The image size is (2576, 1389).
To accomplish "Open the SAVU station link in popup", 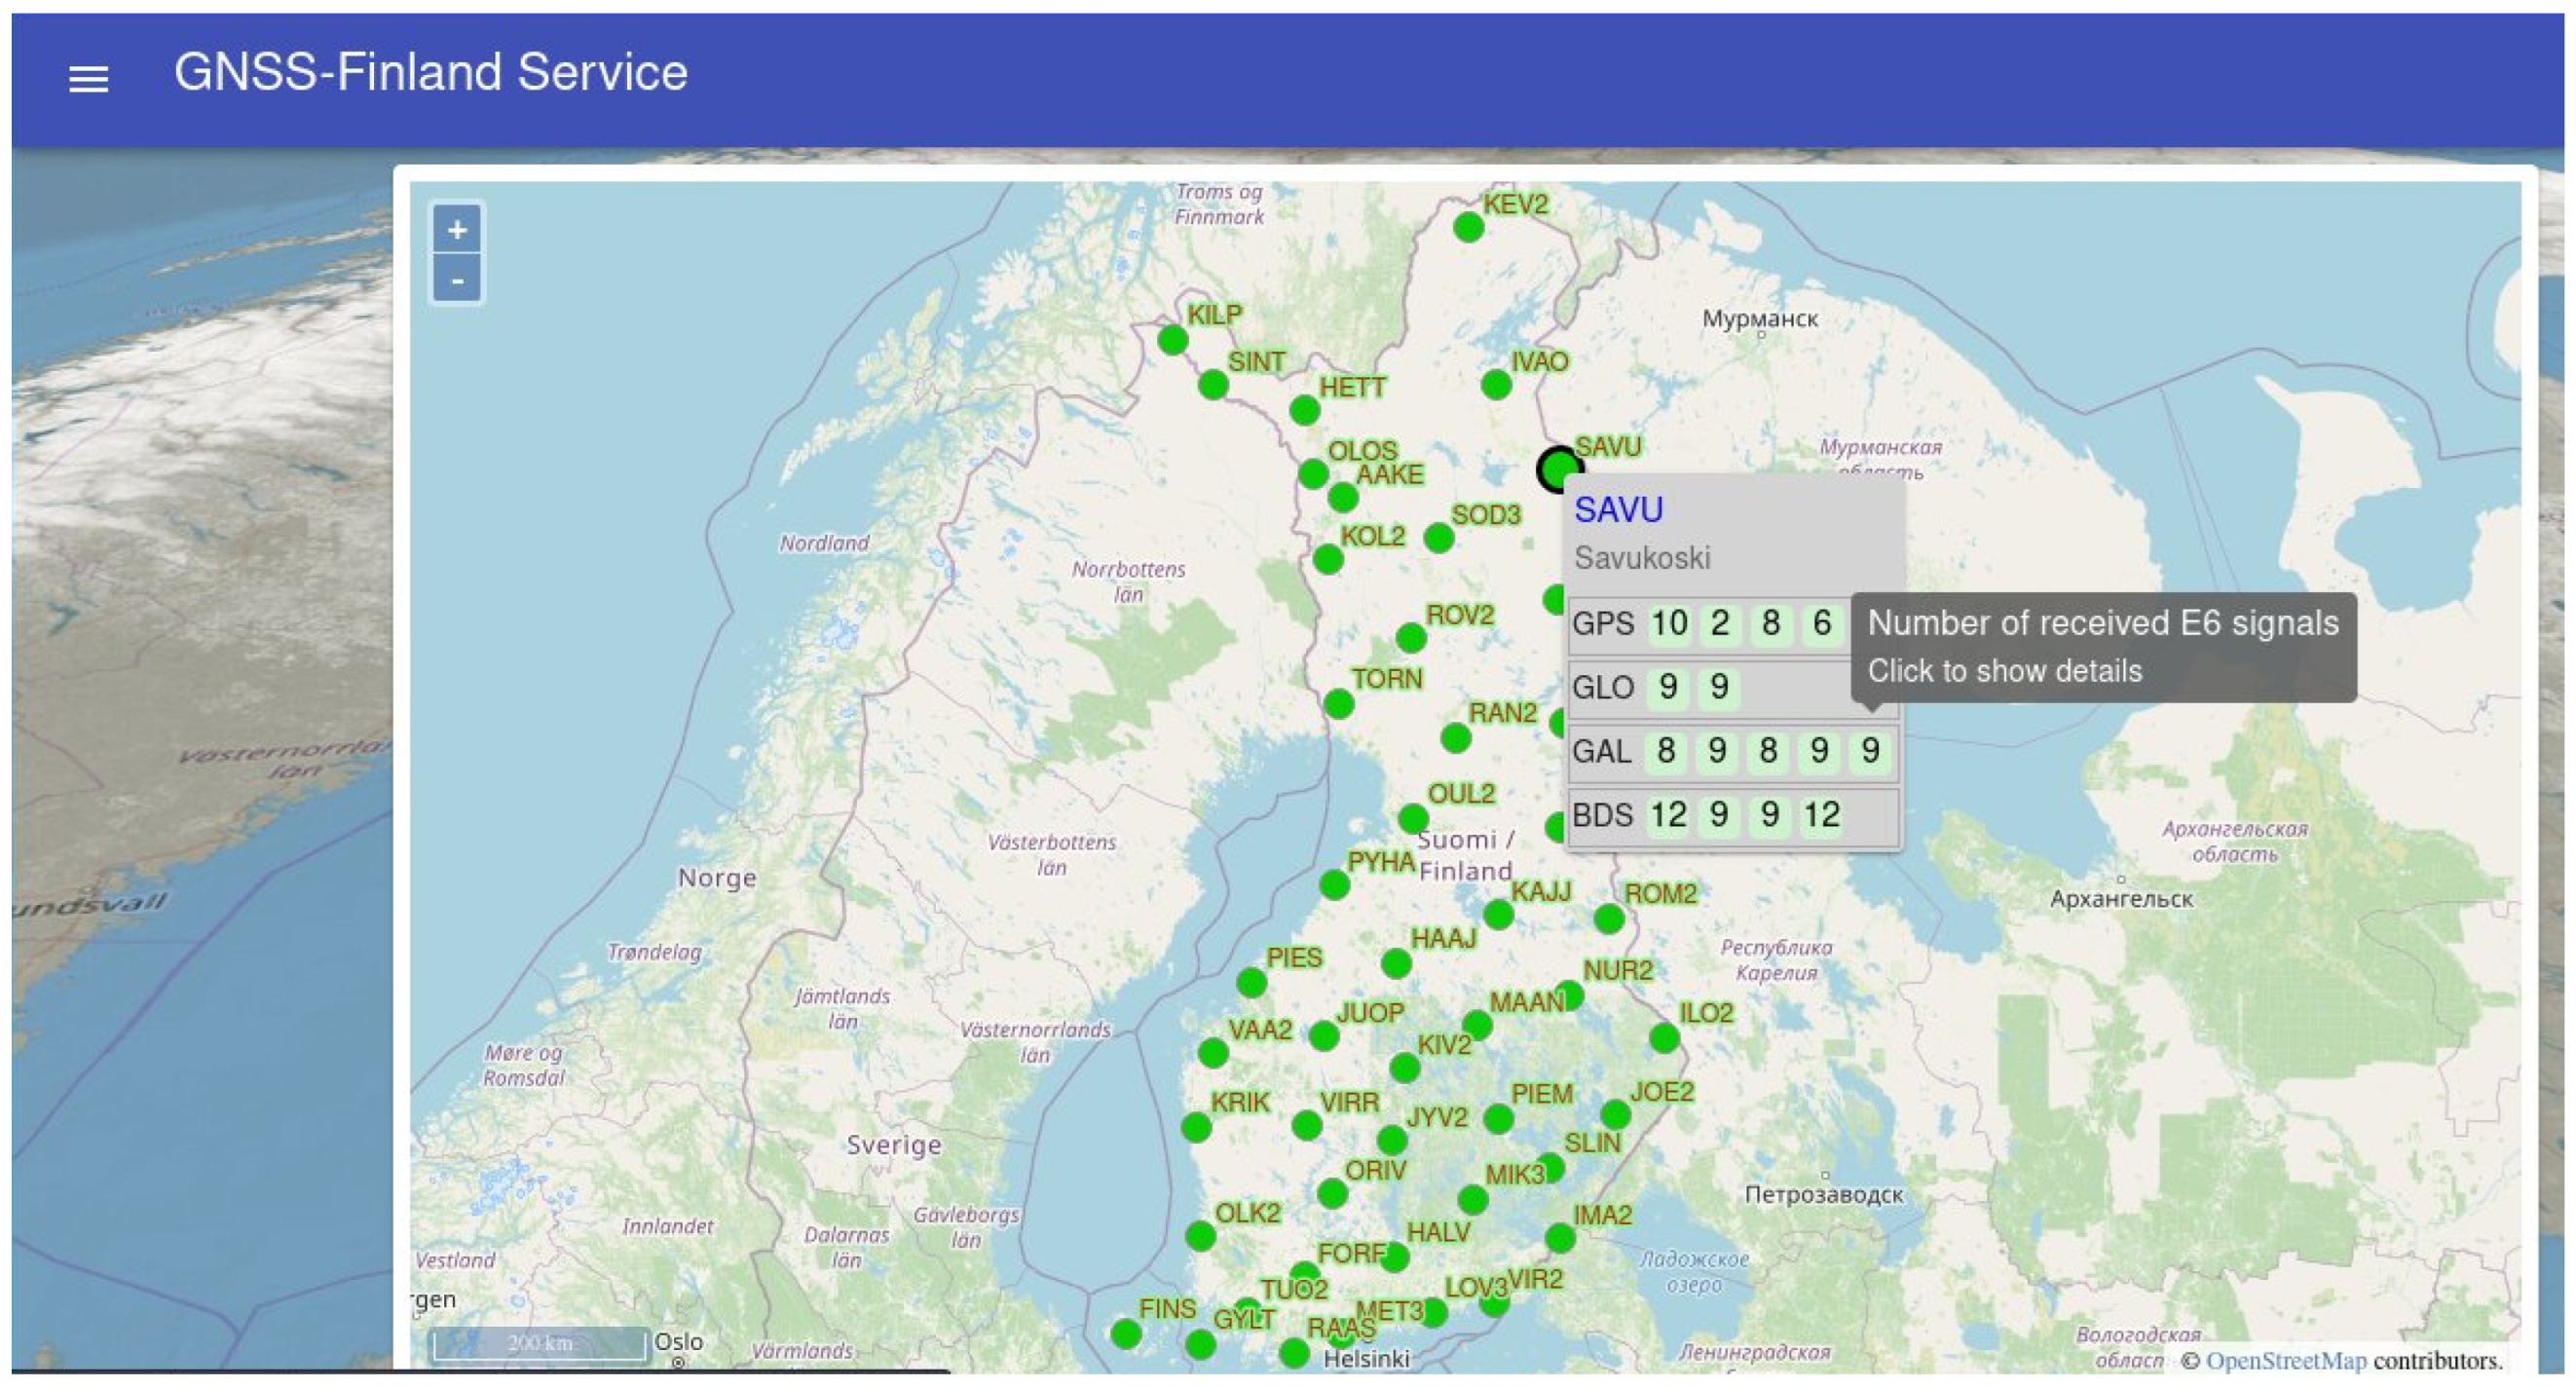I will point(1618,510).
